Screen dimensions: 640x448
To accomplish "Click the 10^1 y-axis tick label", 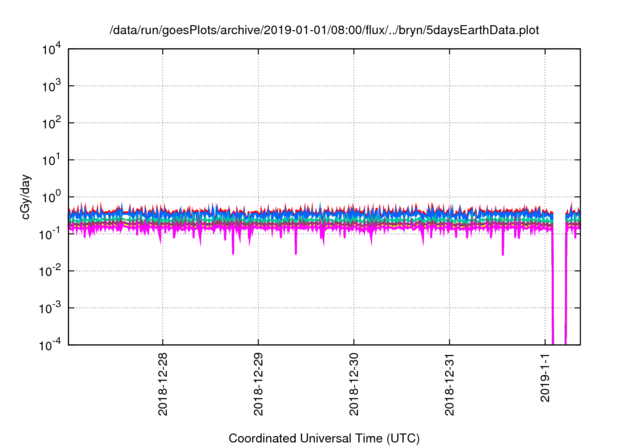I will click(51, 161).
